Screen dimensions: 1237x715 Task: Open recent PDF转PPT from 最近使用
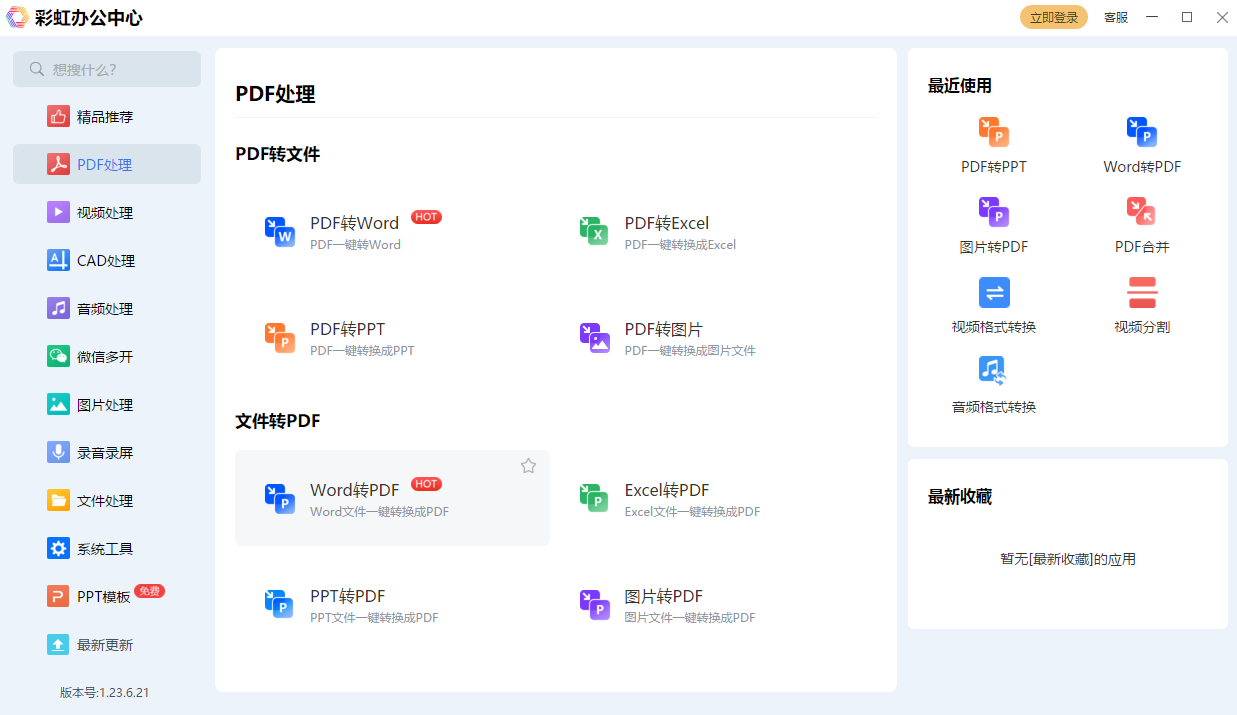pos(994,145)
